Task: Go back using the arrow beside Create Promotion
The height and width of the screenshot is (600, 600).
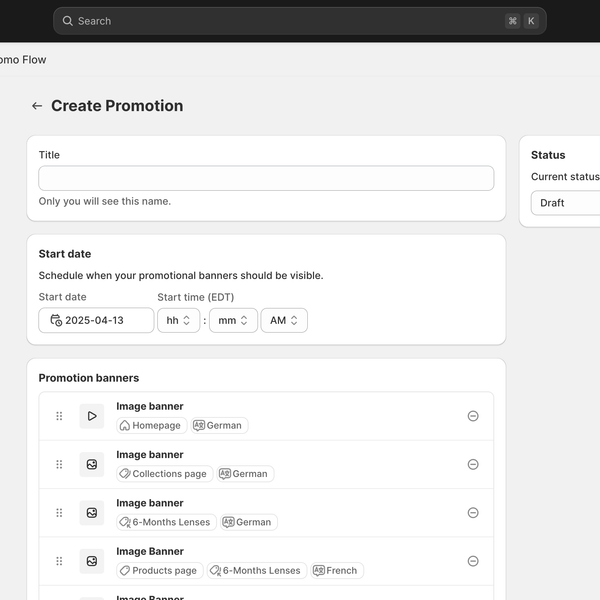Action: [x=37, y=106]
